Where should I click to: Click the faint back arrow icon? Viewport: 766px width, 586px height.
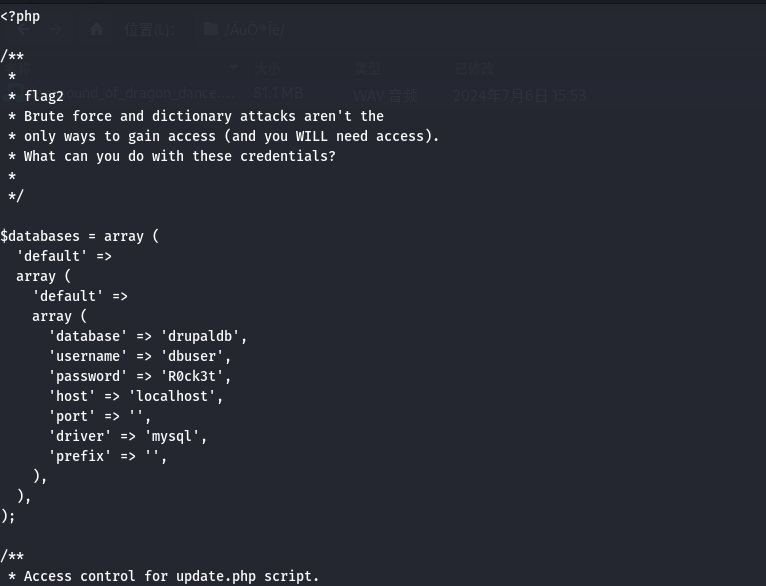[23, 29]
